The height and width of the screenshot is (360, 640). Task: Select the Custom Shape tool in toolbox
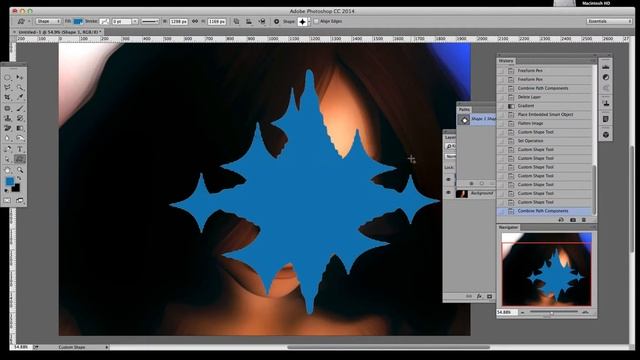[20, 159]
